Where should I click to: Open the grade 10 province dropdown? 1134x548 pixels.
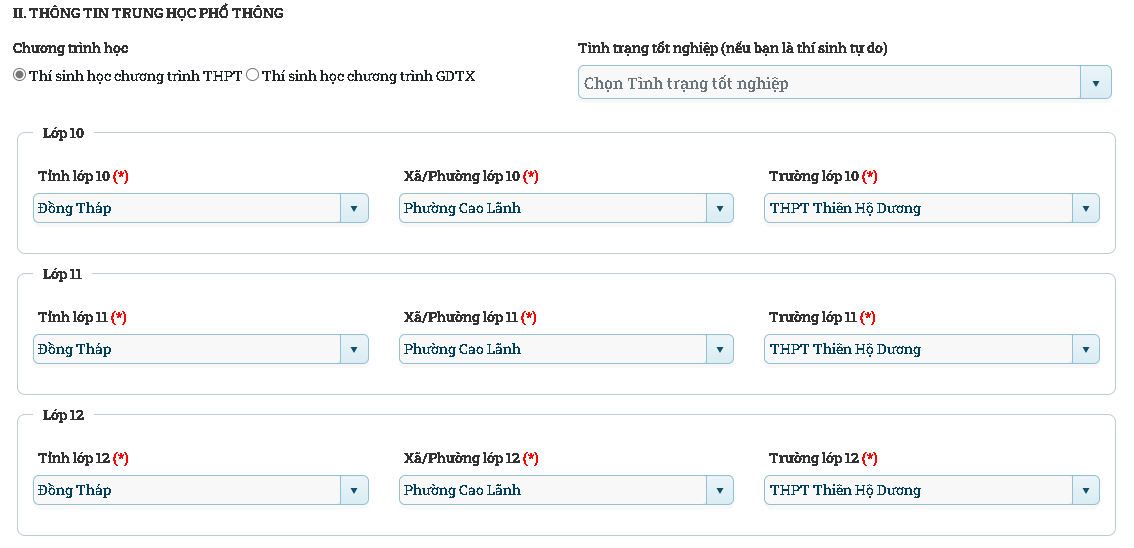(187, 208)
